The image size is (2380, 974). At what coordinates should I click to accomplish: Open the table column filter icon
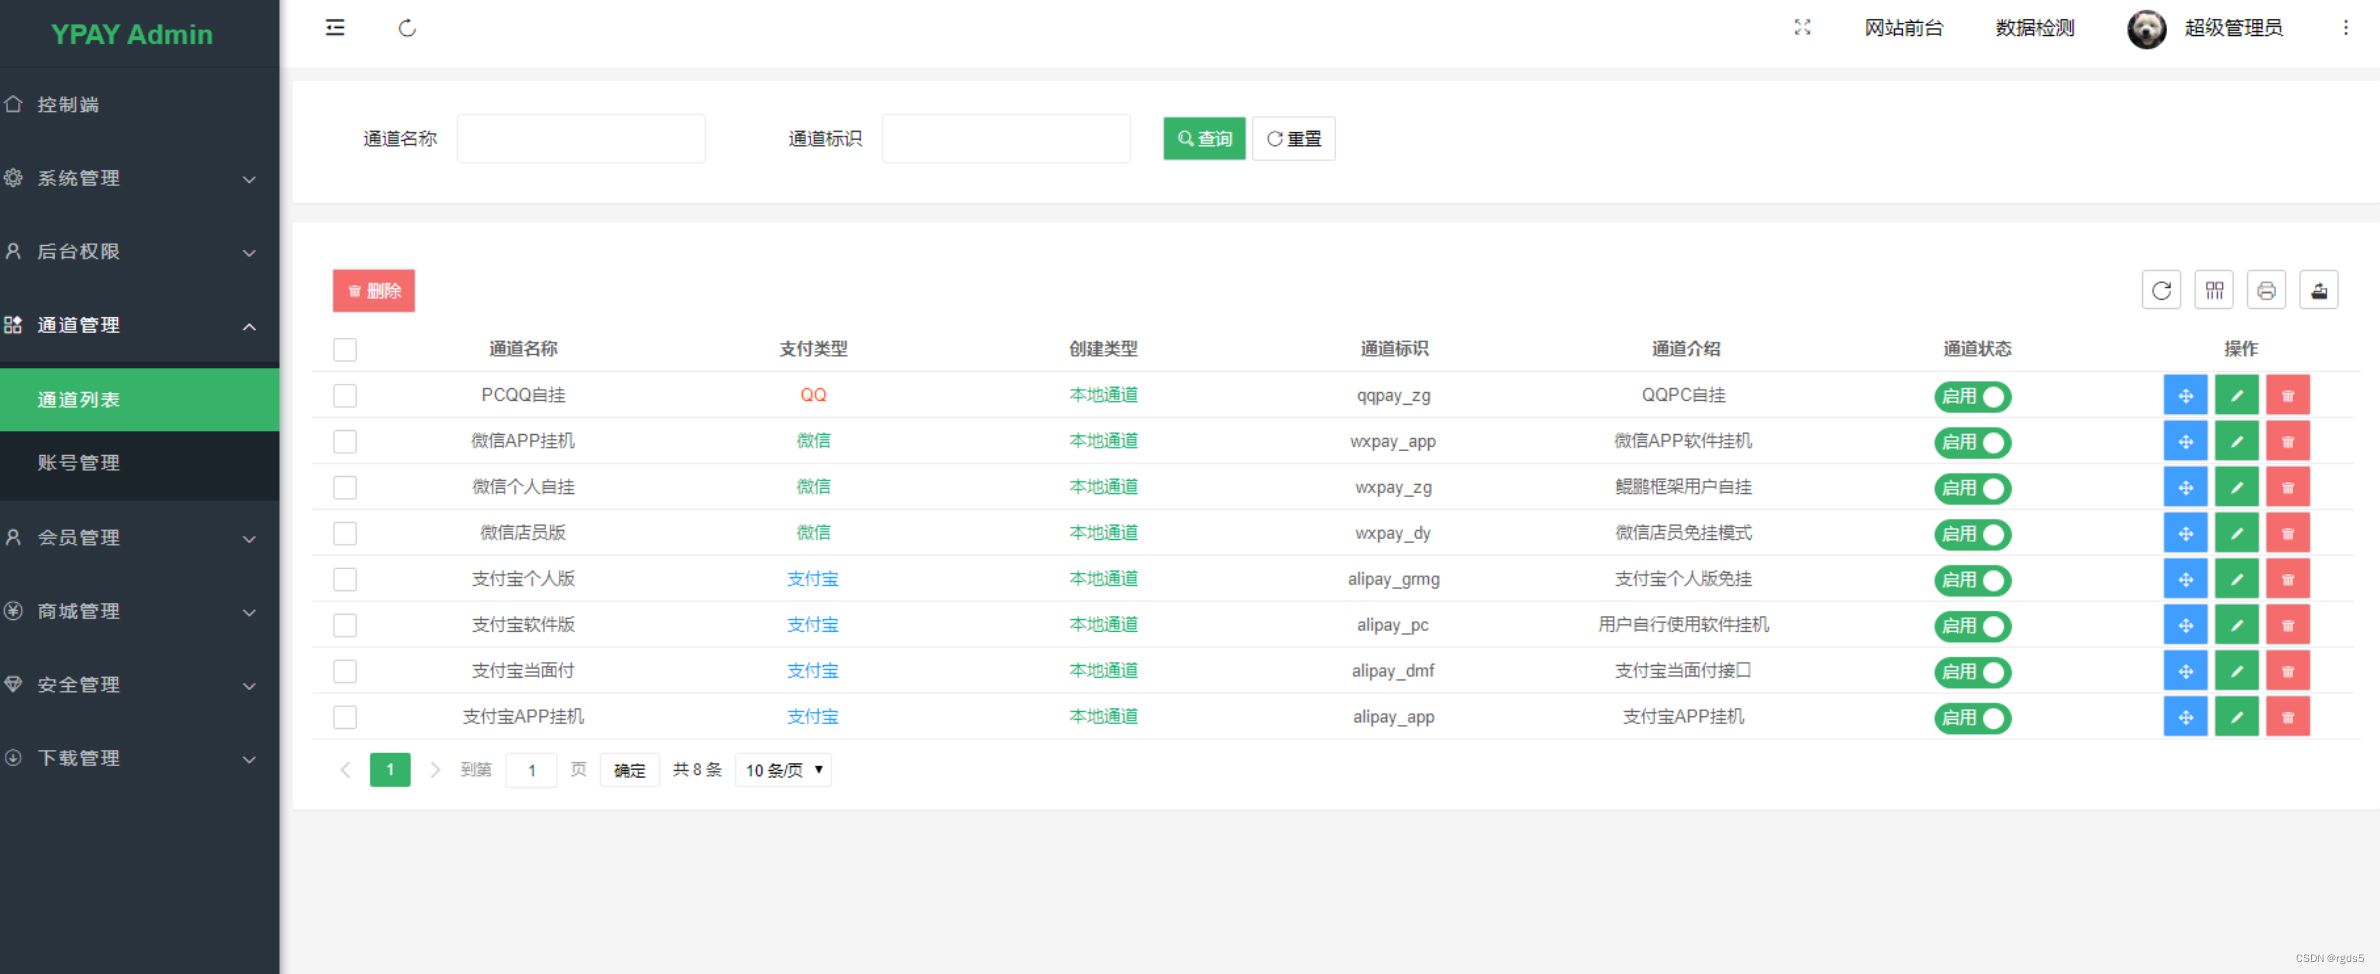click(2214, 290)
